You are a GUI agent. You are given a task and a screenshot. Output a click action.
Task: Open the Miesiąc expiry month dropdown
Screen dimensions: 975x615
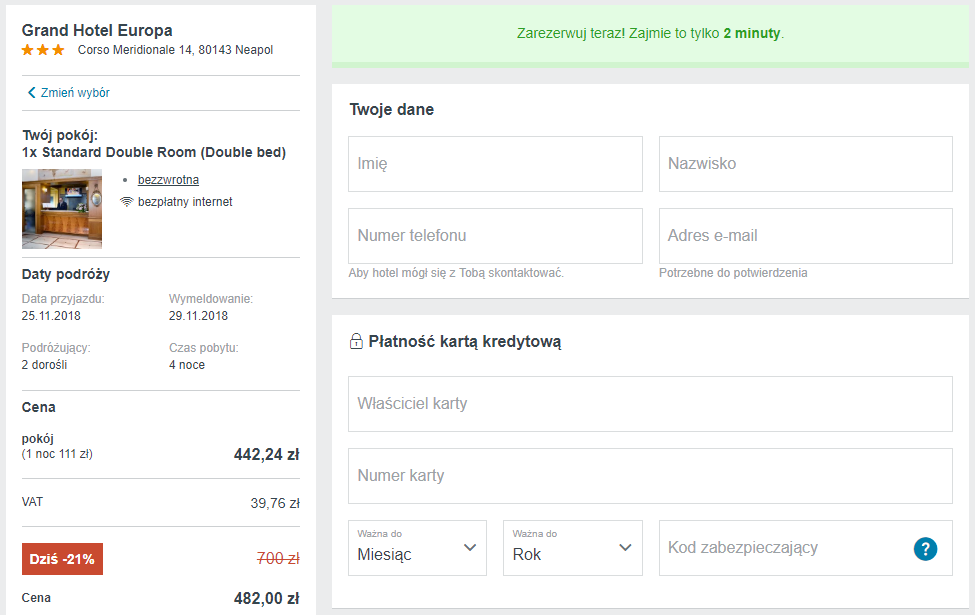[417, 548]
